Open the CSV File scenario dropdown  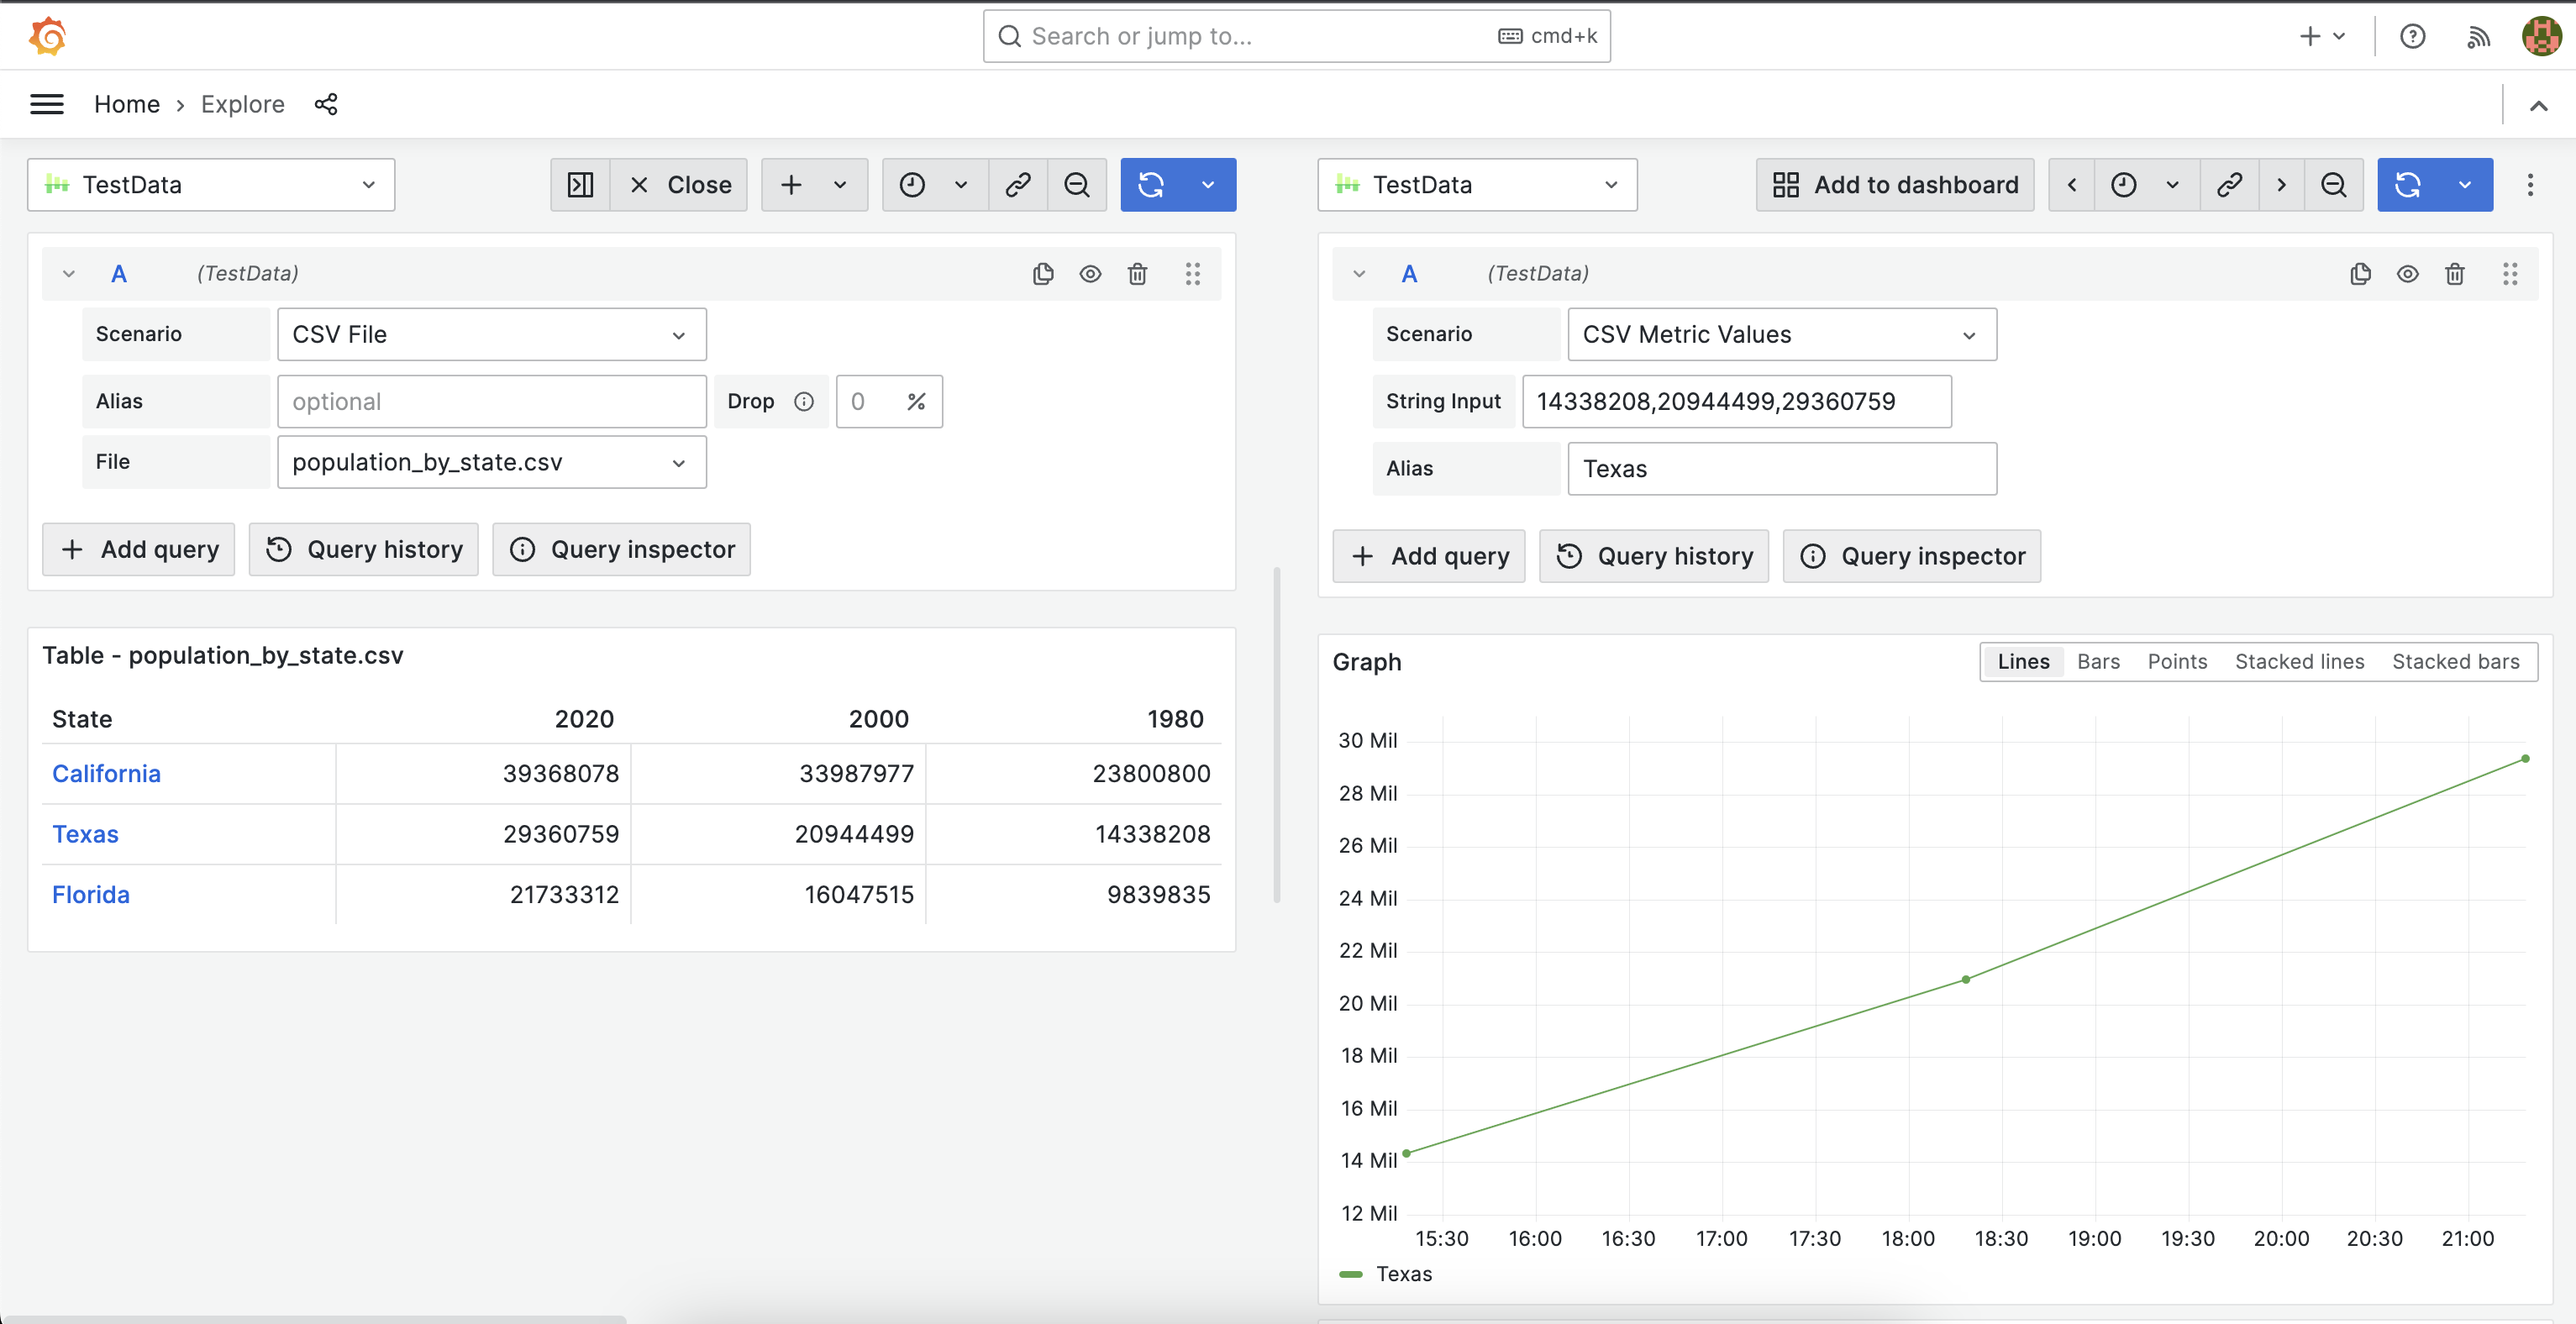coord(491,335)
